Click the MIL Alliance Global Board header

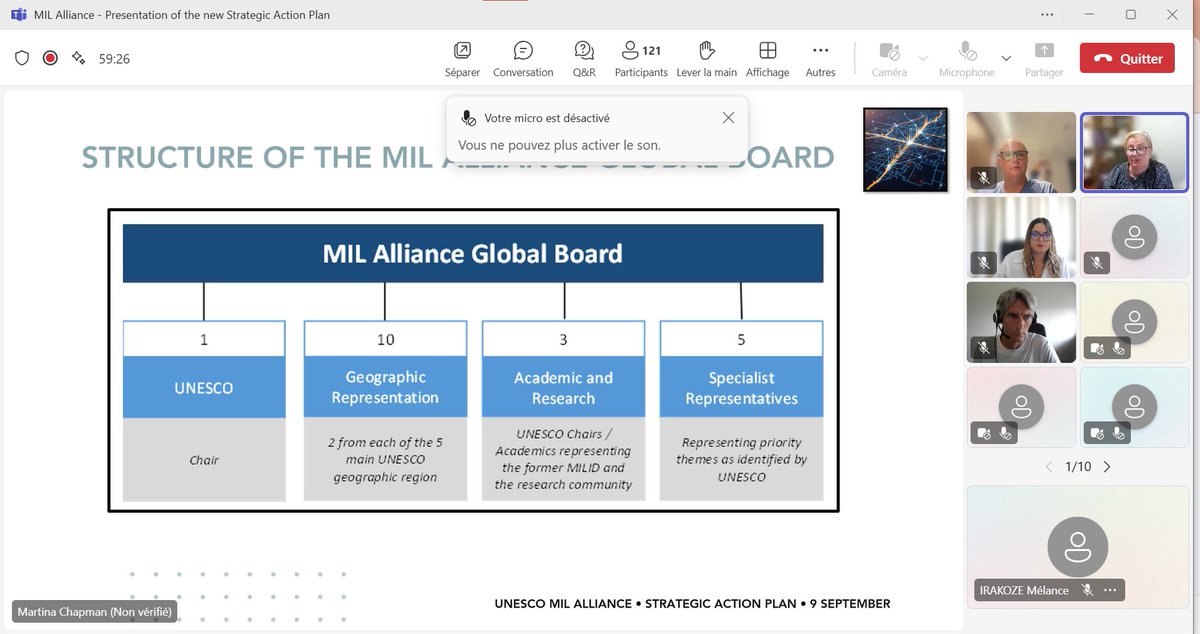click(473, 253)
